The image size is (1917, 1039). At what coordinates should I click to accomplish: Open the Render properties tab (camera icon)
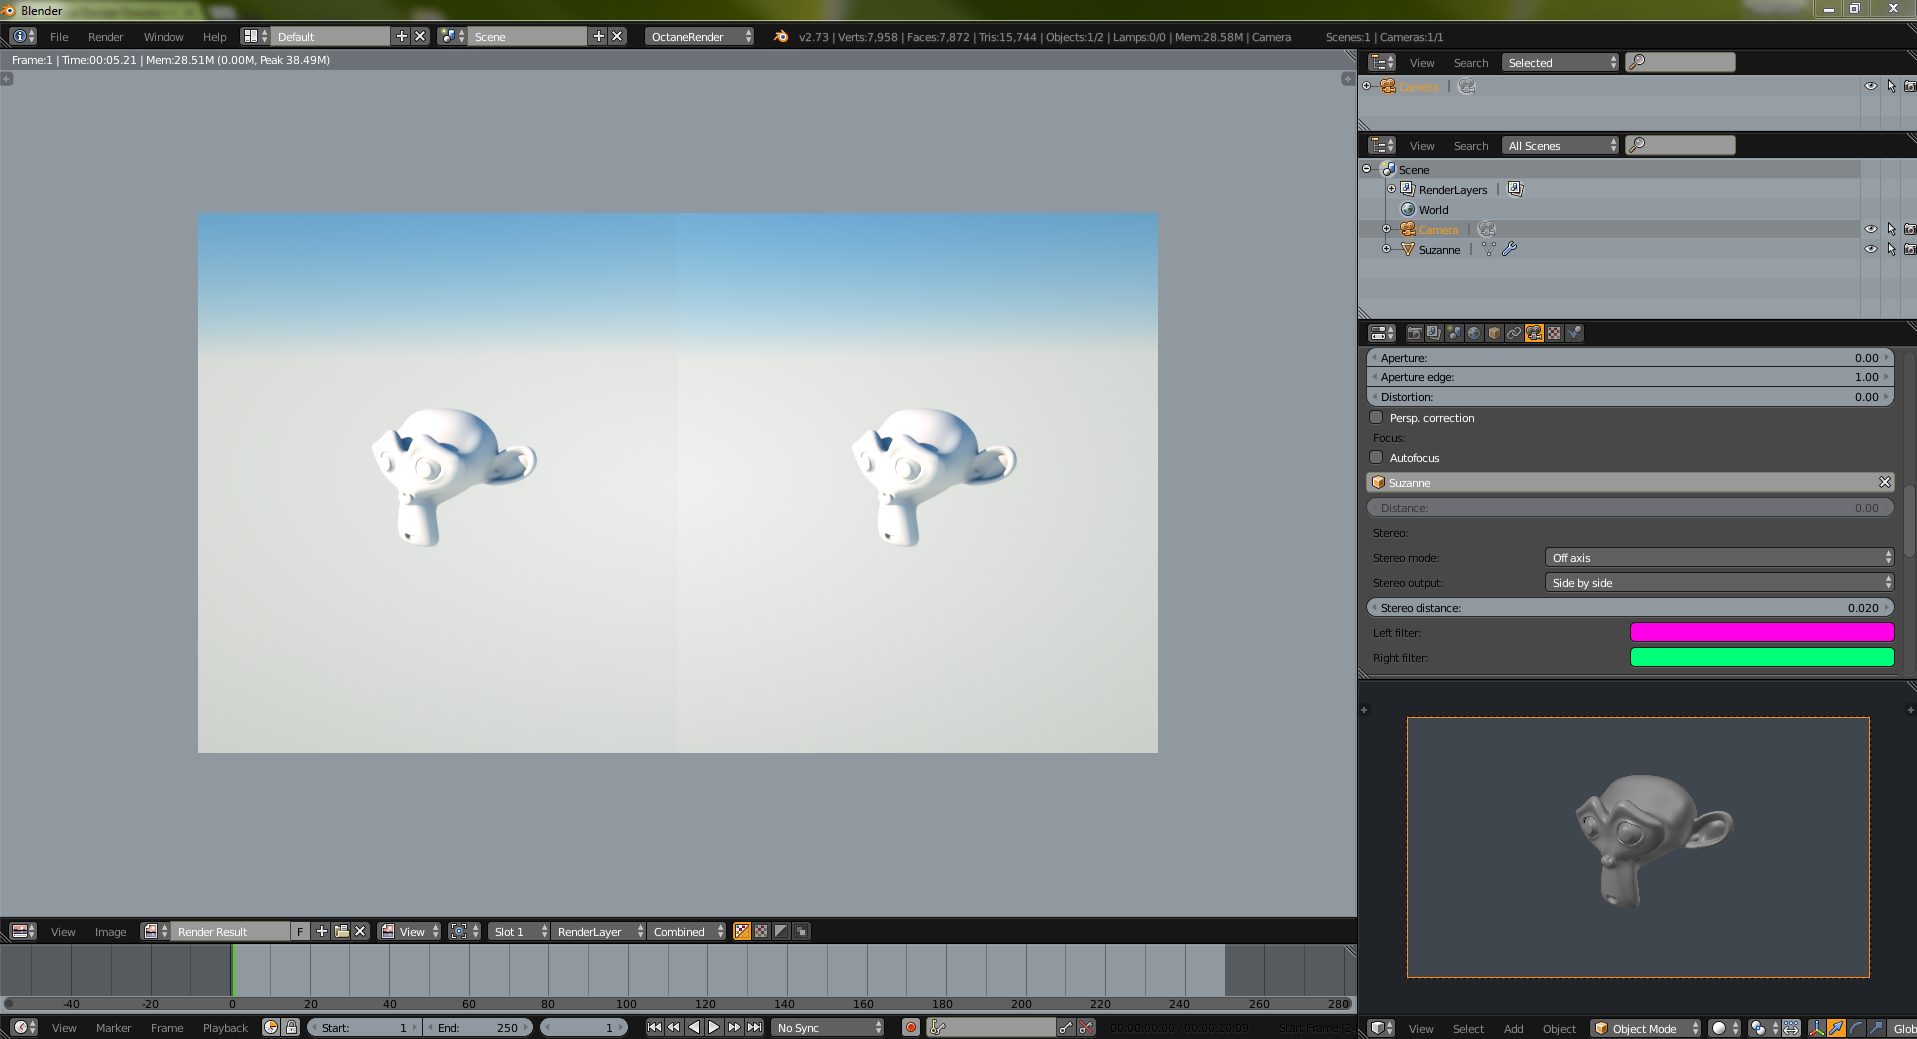[x=1414, y=333]
